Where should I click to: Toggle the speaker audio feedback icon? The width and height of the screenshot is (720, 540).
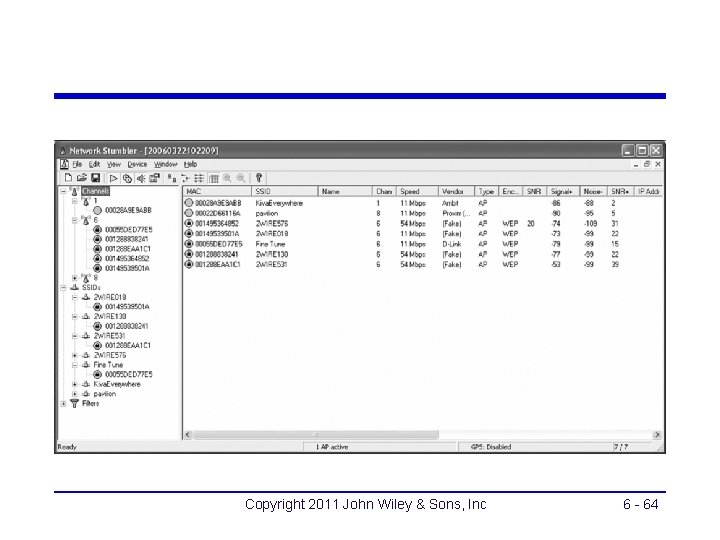141,178
